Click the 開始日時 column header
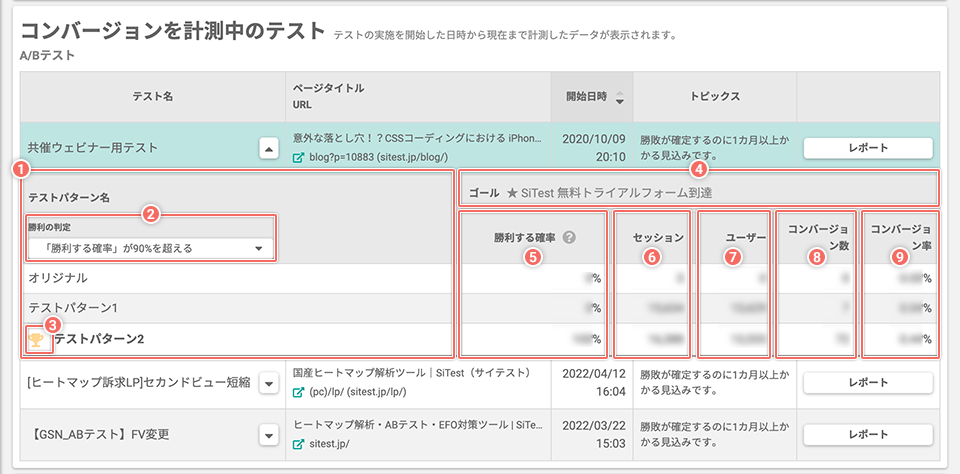 [x=593, y=97]
